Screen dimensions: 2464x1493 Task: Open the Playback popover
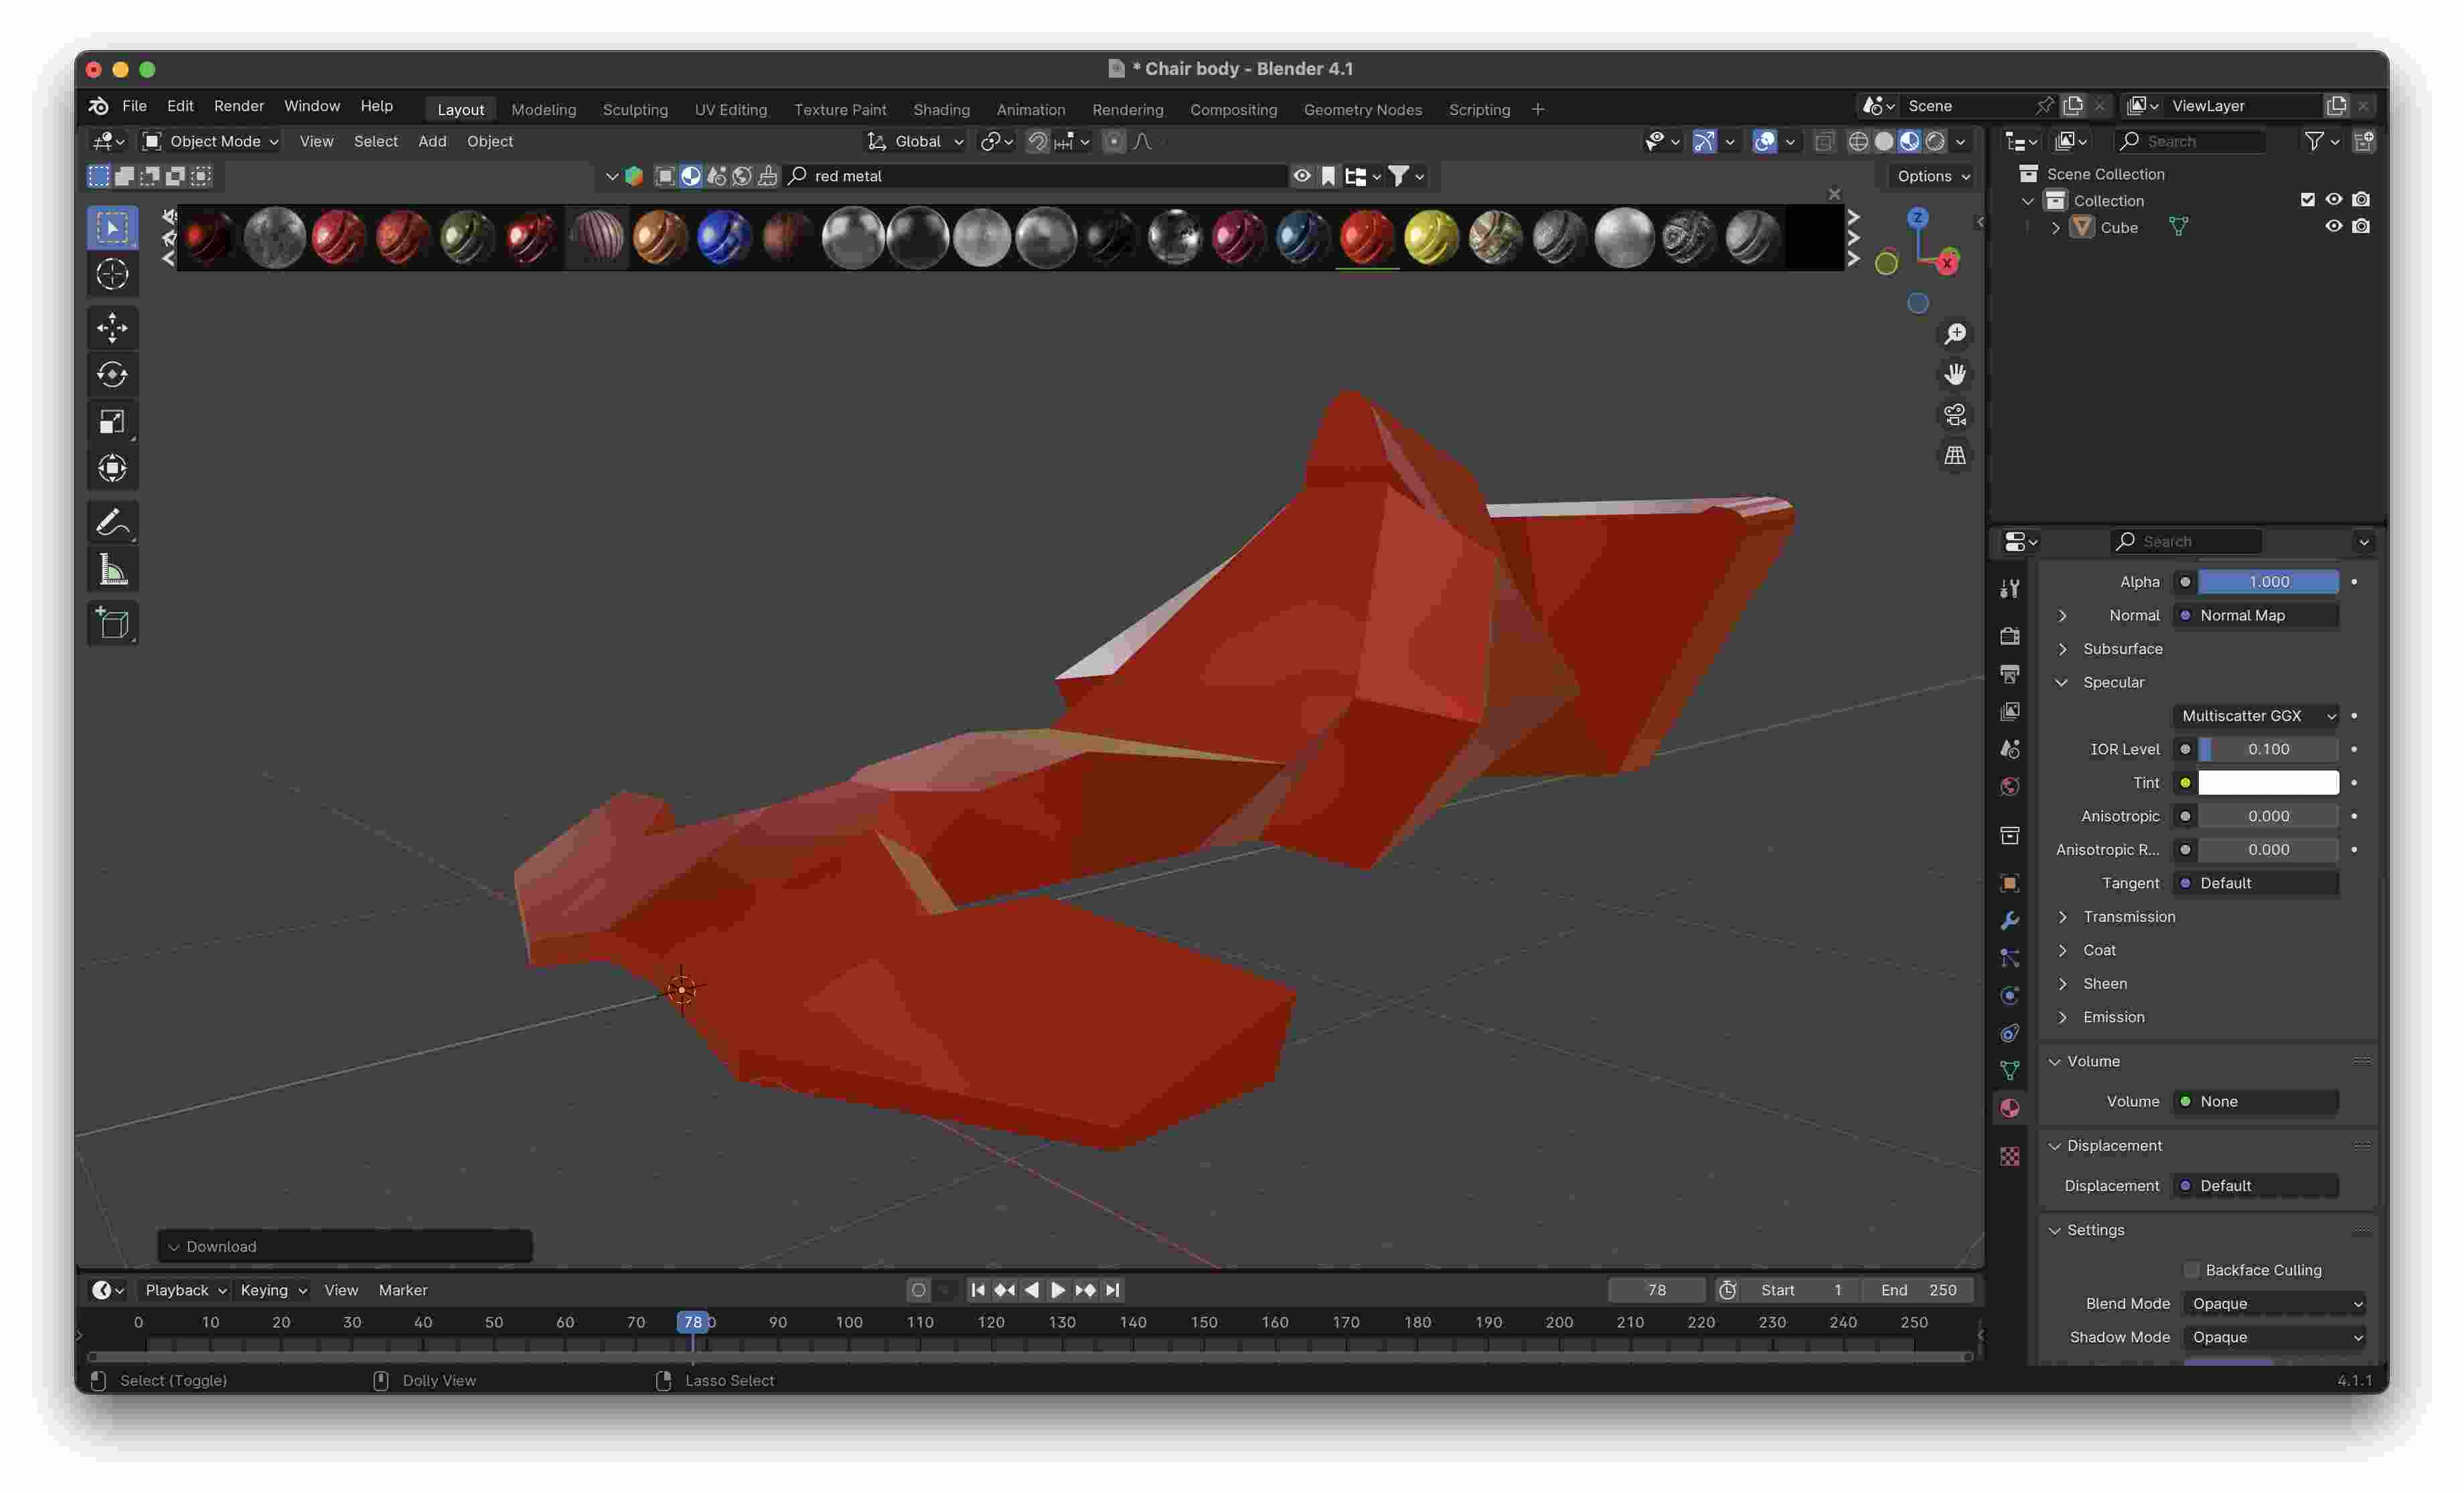click(x=186, y=1291)
